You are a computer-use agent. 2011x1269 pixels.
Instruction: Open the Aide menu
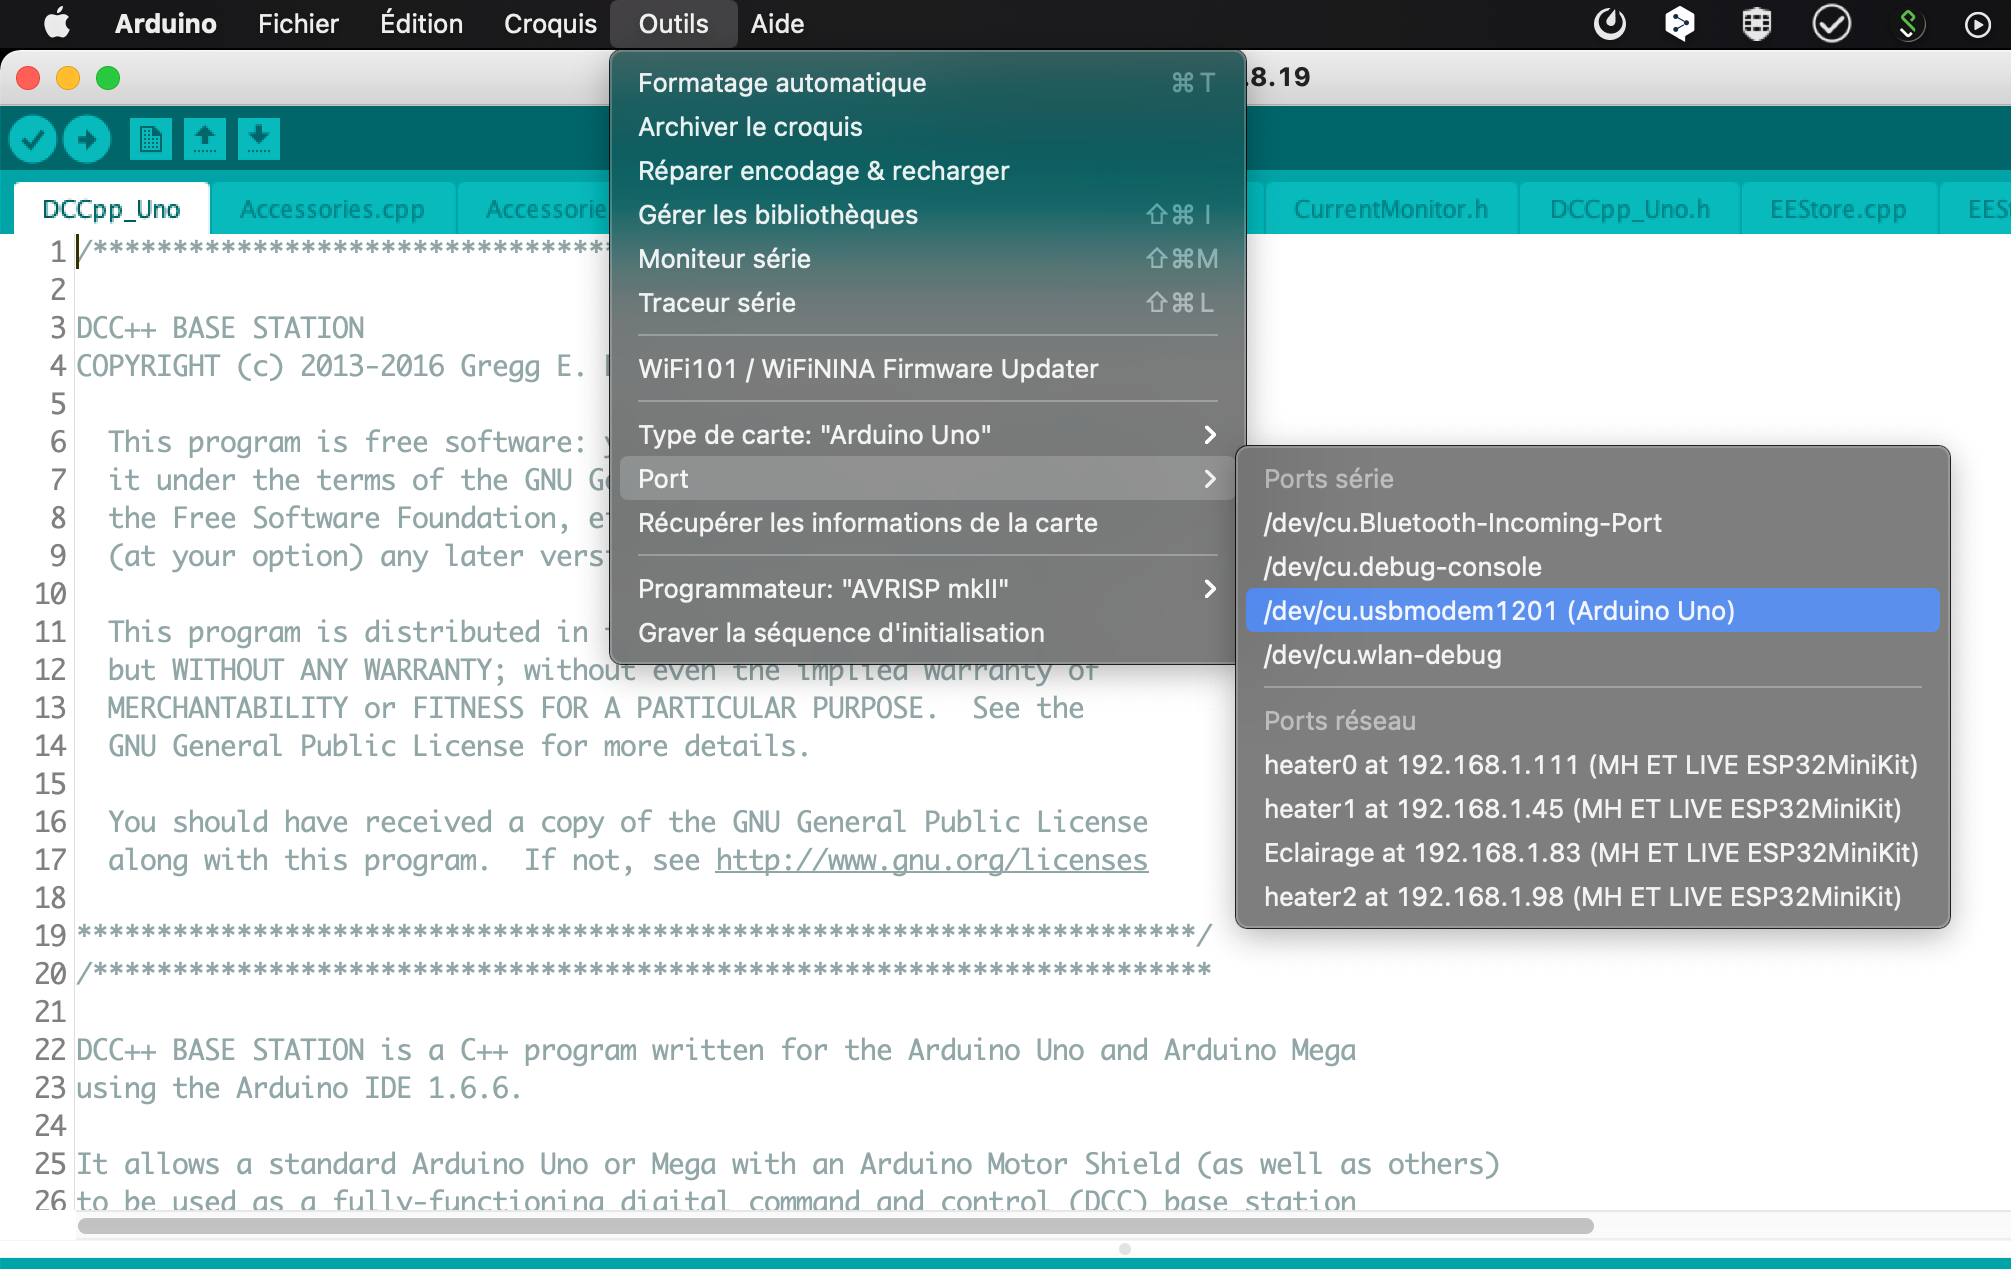click(x=777, y=23)
